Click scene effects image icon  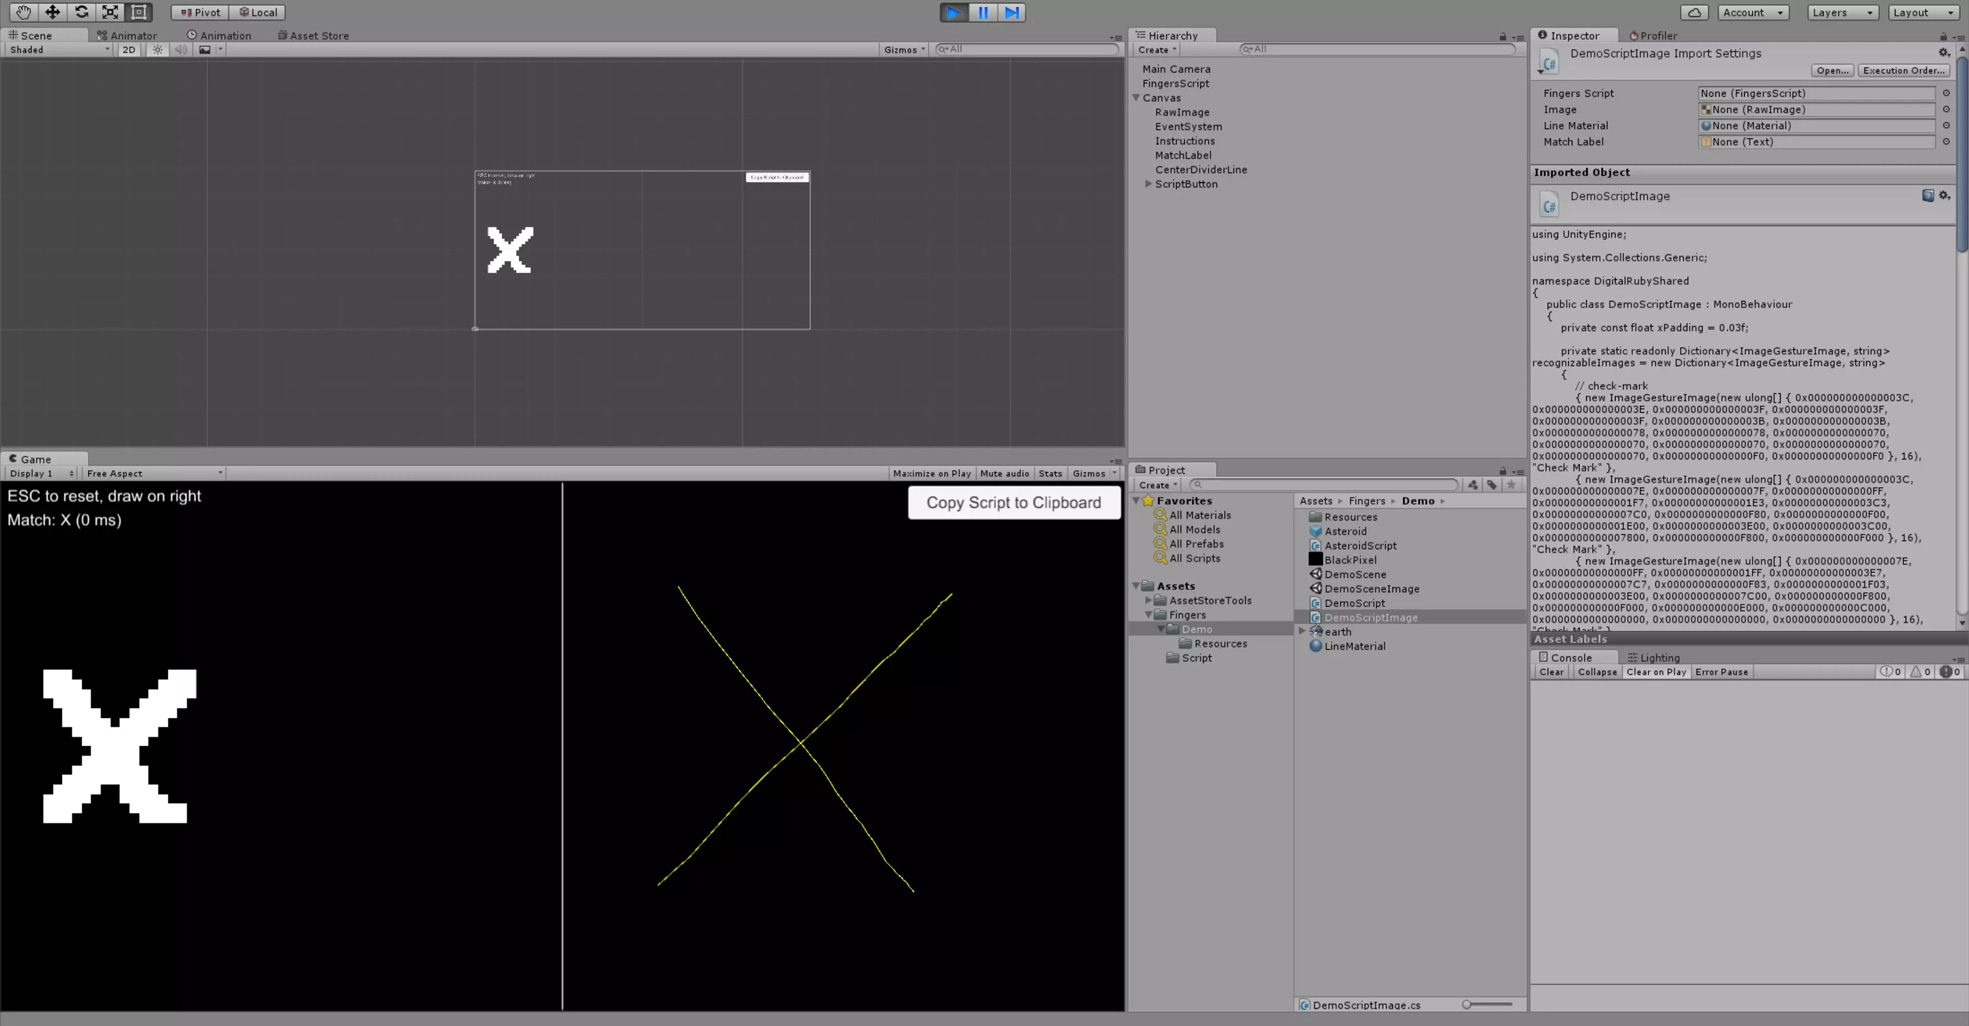(x=205, y=49)
